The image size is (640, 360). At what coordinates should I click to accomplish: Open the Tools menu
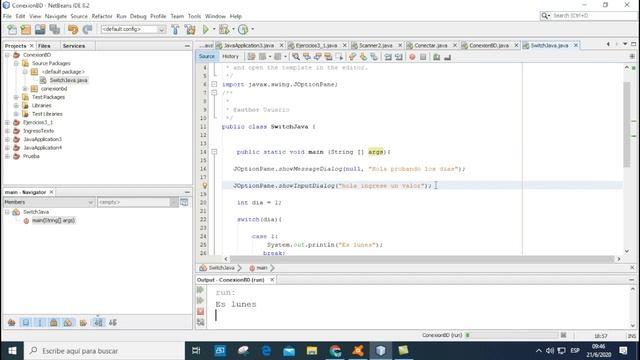click(194, 16)
